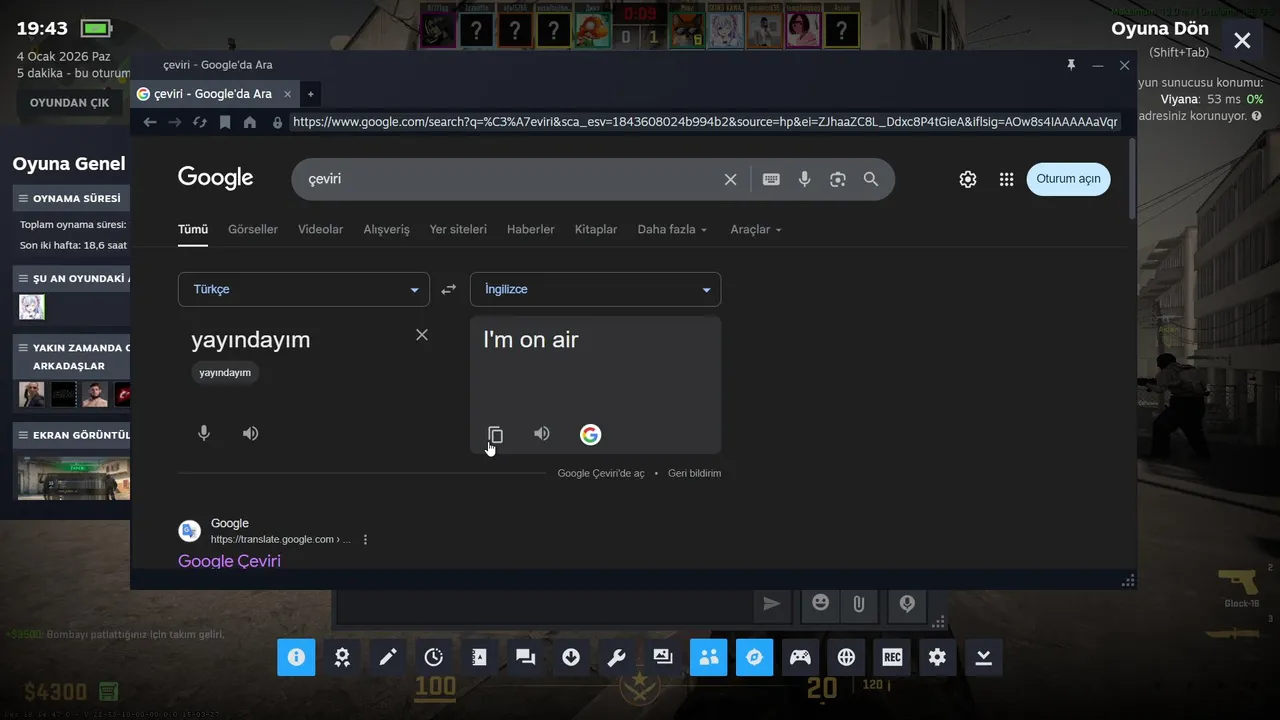This screenshot has height=720, width=1280.
Task: Open overlay settings gear in bottom toolbar
Action: [937, 657]
